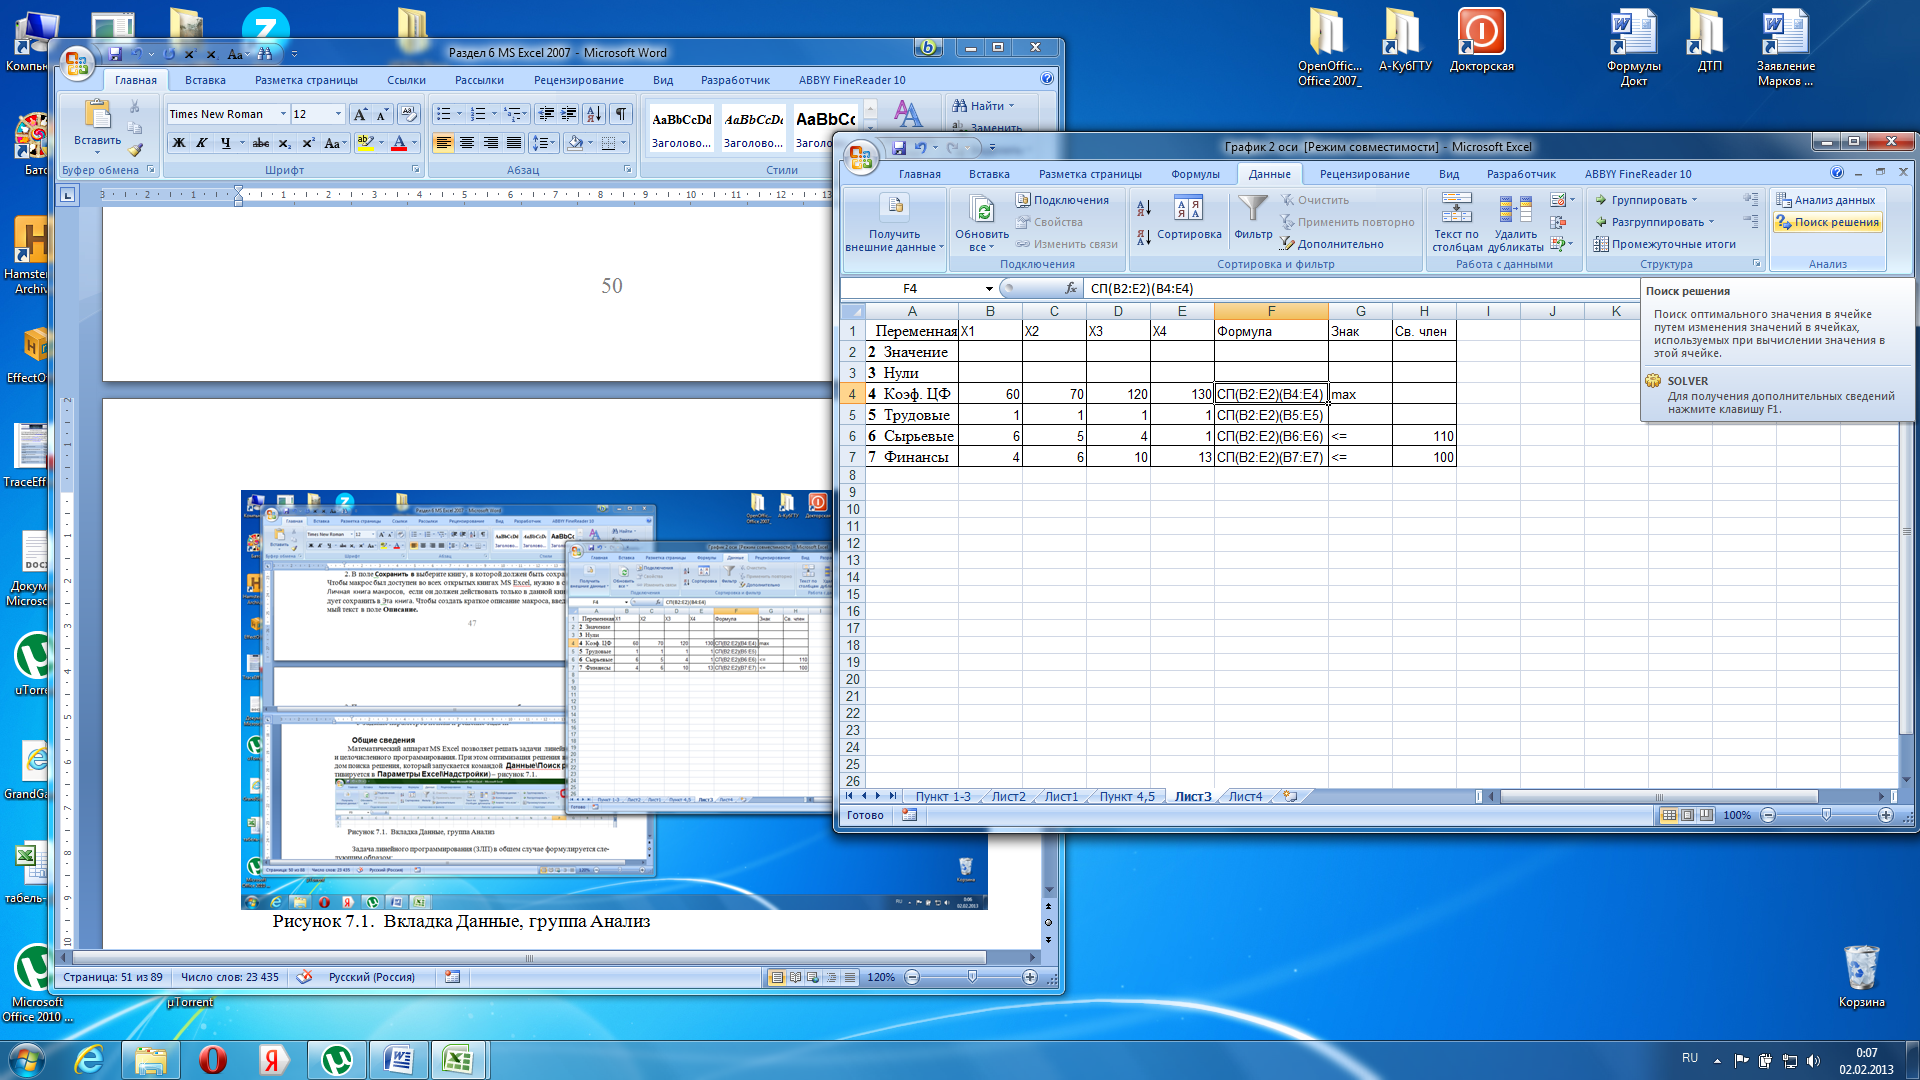
Task: Click the insert function fx icon
Action: click(x=1071, y=288)
